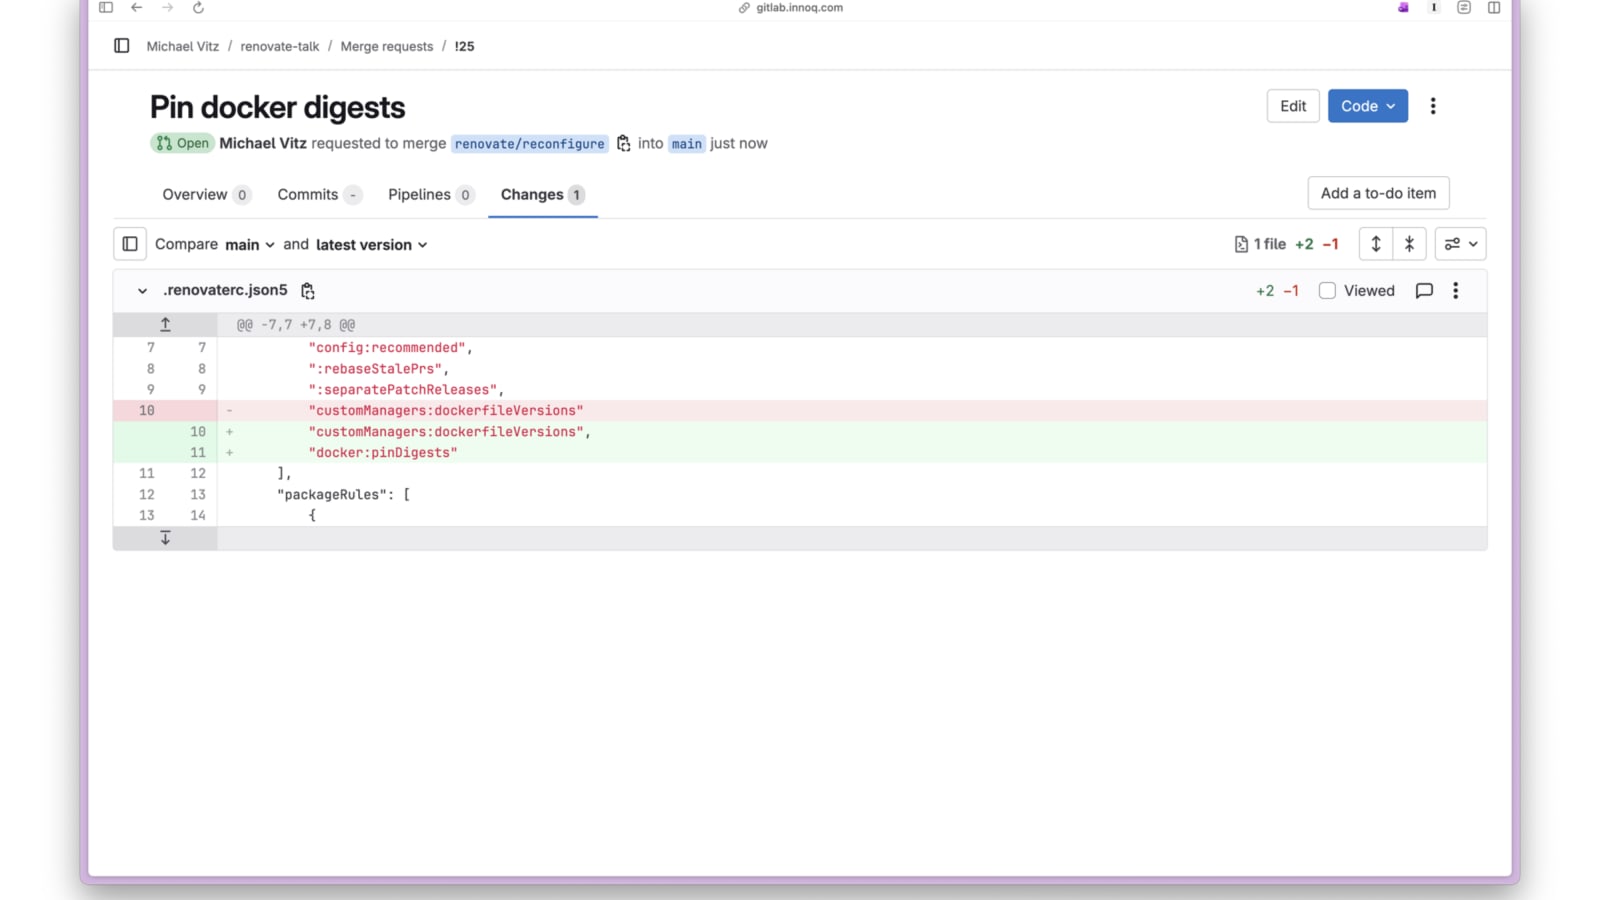This screenshot has height=900, width=1600.
Task: Mark .renovaterc.json5 as Viewed
Action: click(1327, 291)
